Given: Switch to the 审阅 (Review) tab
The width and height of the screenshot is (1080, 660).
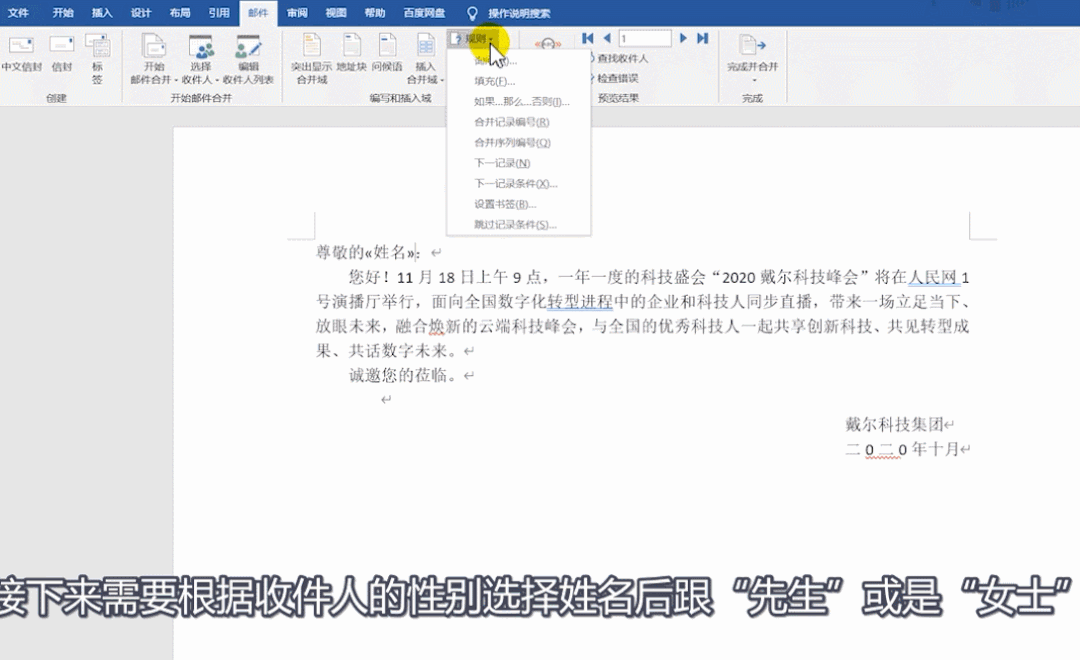Looking at the screenshot, I should pos(297,13).
